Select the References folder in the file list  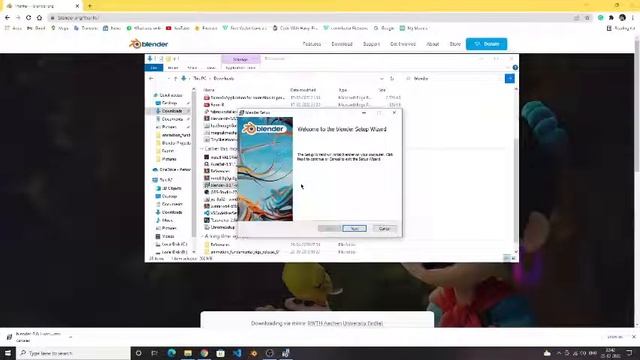(x=220, y=244)
